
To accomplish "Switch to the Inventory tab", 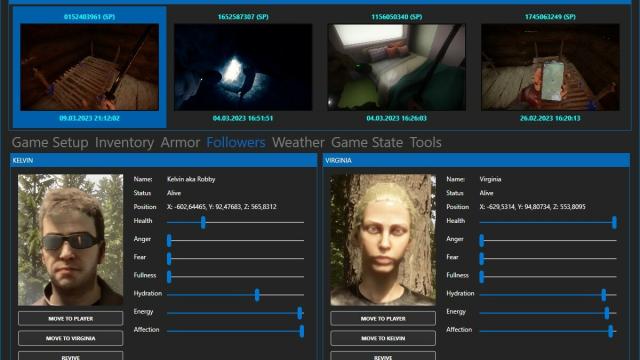I will [124, 142].
